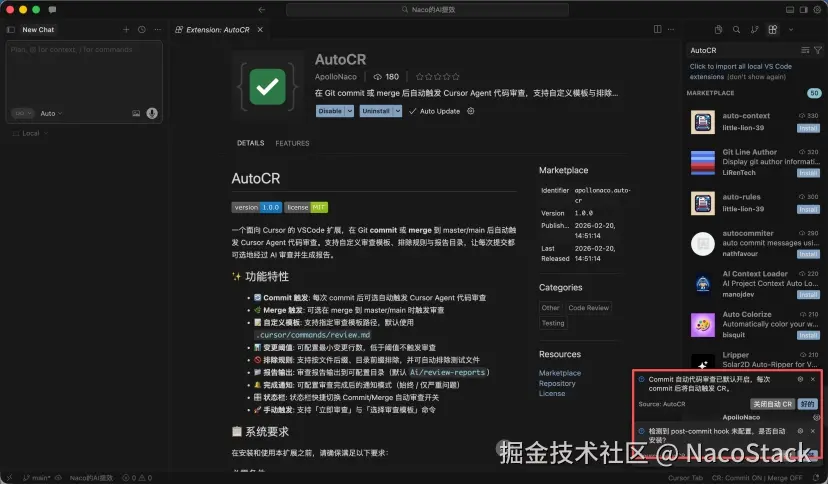Install the autocommiter extension
The width and height of the screenshot is (828, 484).
tap(808, 254)
